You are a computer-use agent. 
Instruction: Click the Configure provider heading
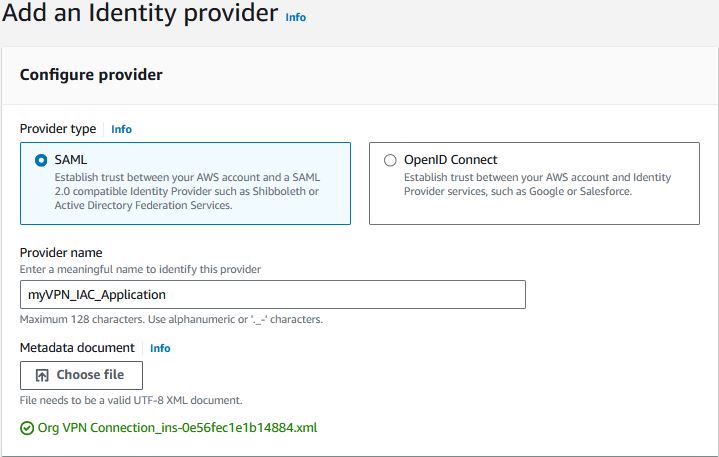click(x=91, y=75)
